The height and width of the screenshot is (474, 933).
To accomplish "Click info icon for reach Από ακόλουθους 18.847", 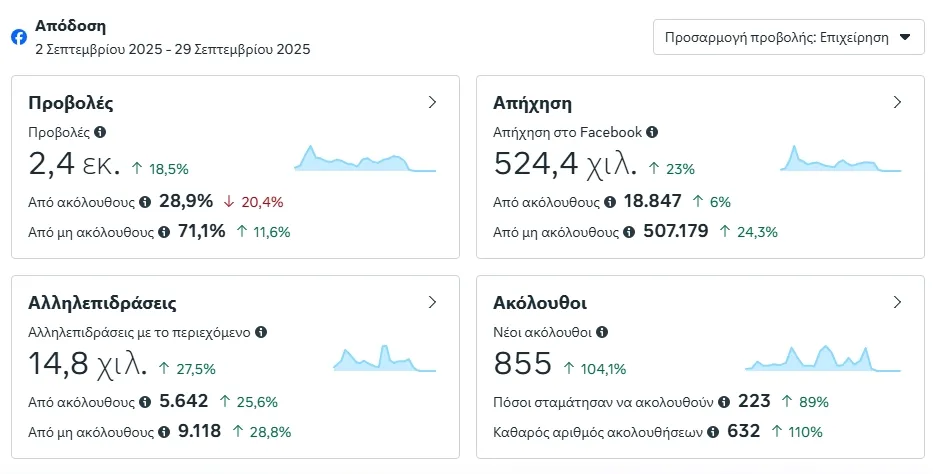I will click(x=608, y=202).
